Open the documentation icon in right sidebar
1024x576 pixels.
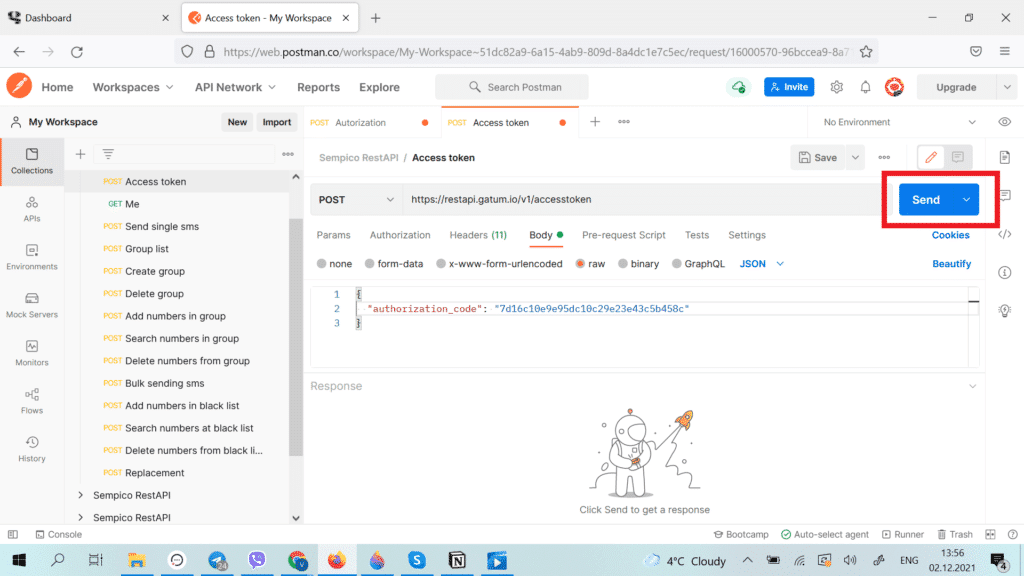1004,157
